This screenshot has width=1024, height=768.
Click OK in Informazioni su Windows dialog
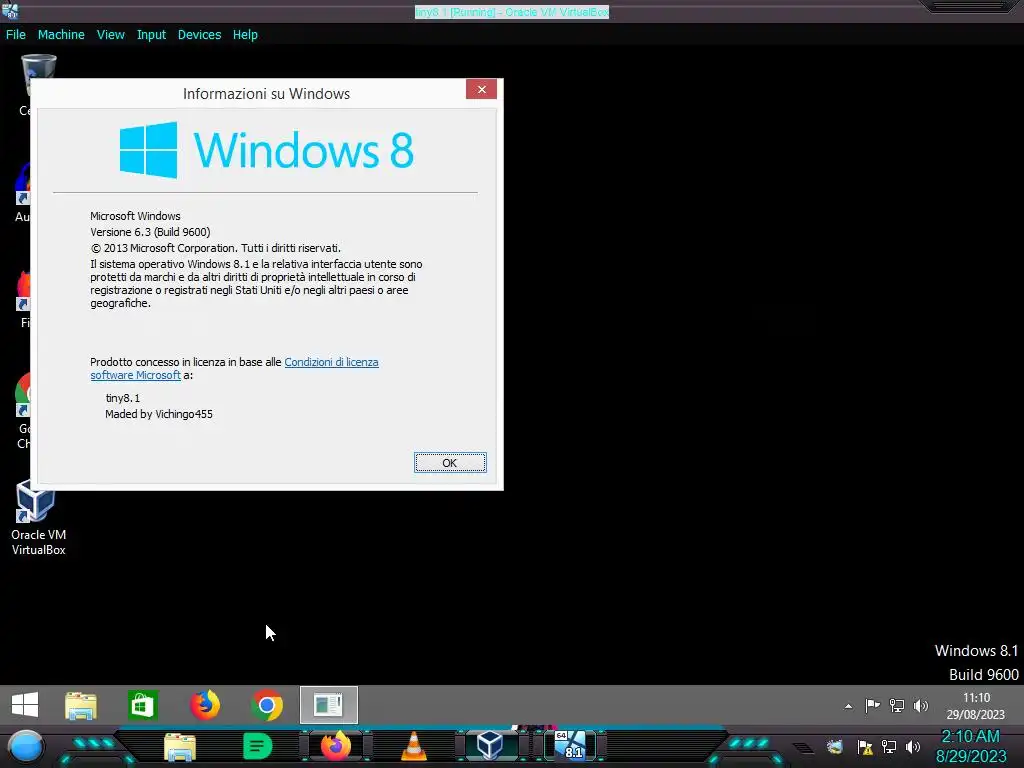450,462
